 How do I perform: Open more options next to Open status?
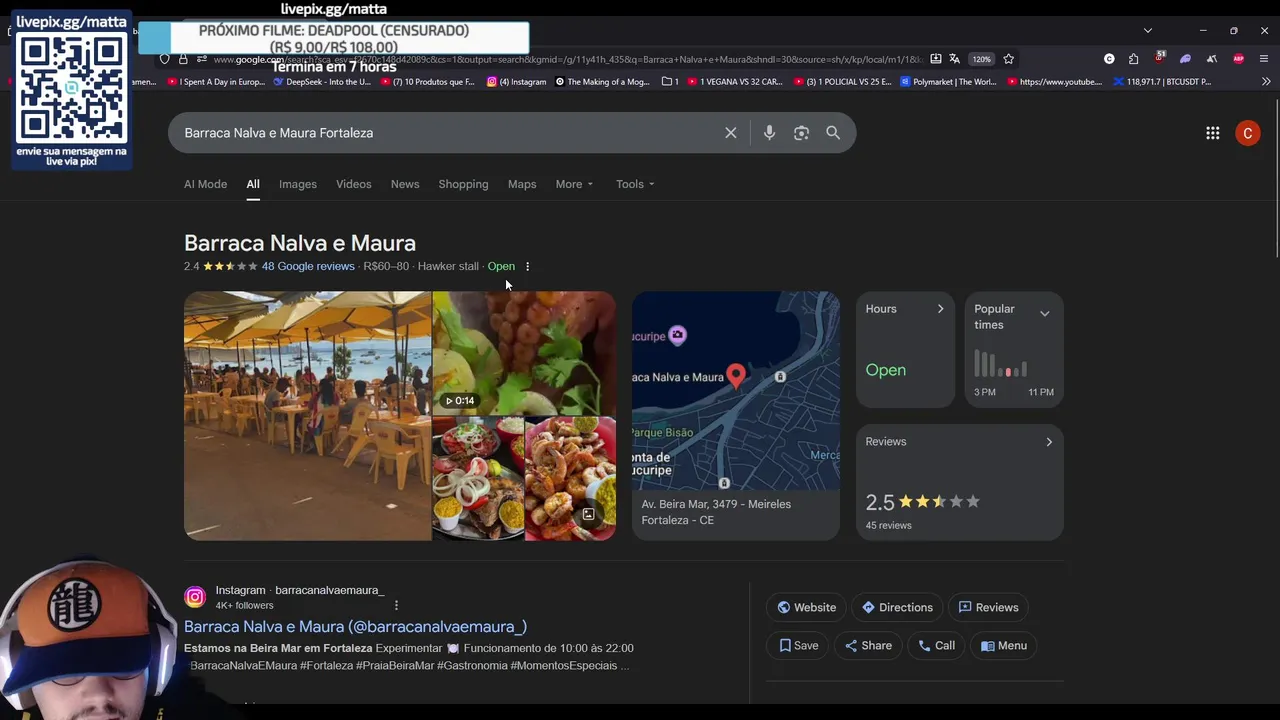click(x=528, y=267)
